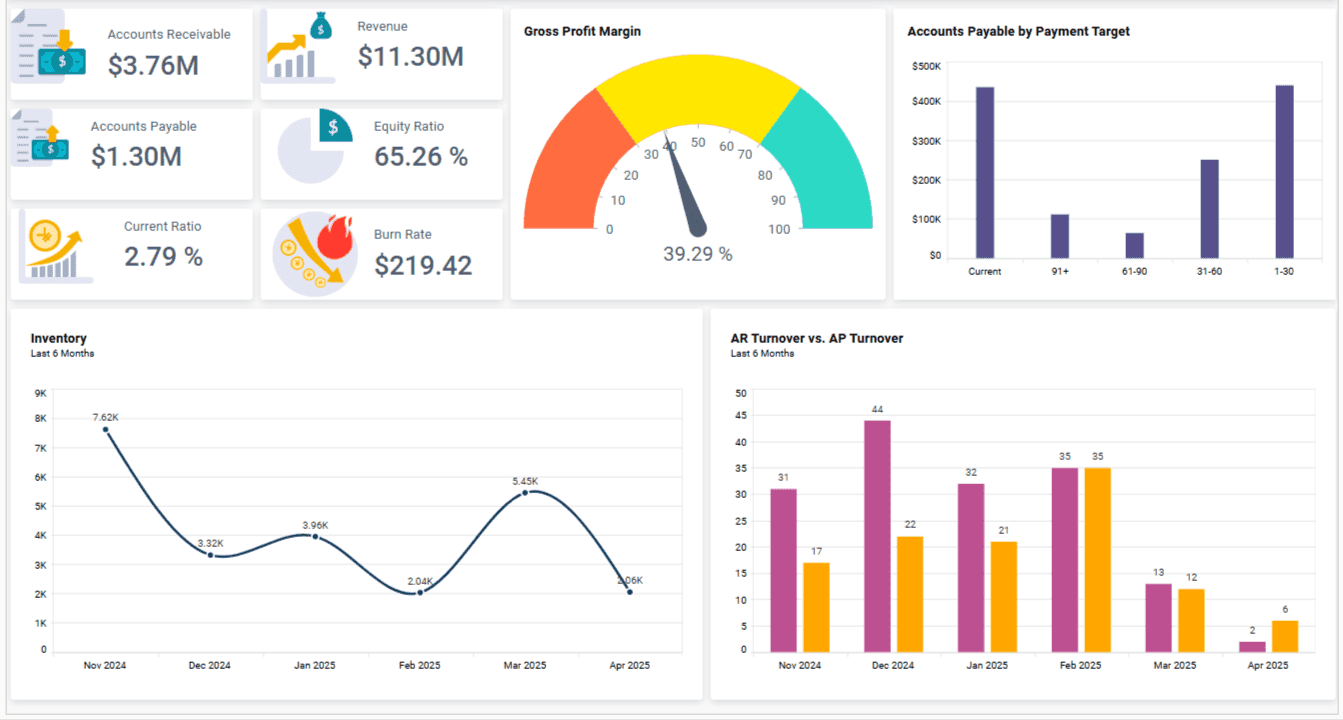This screenshot has width=1343, height=720.
Task: Click the tallest 1-30 payment target bar
Action: (x=1282, y=170)
